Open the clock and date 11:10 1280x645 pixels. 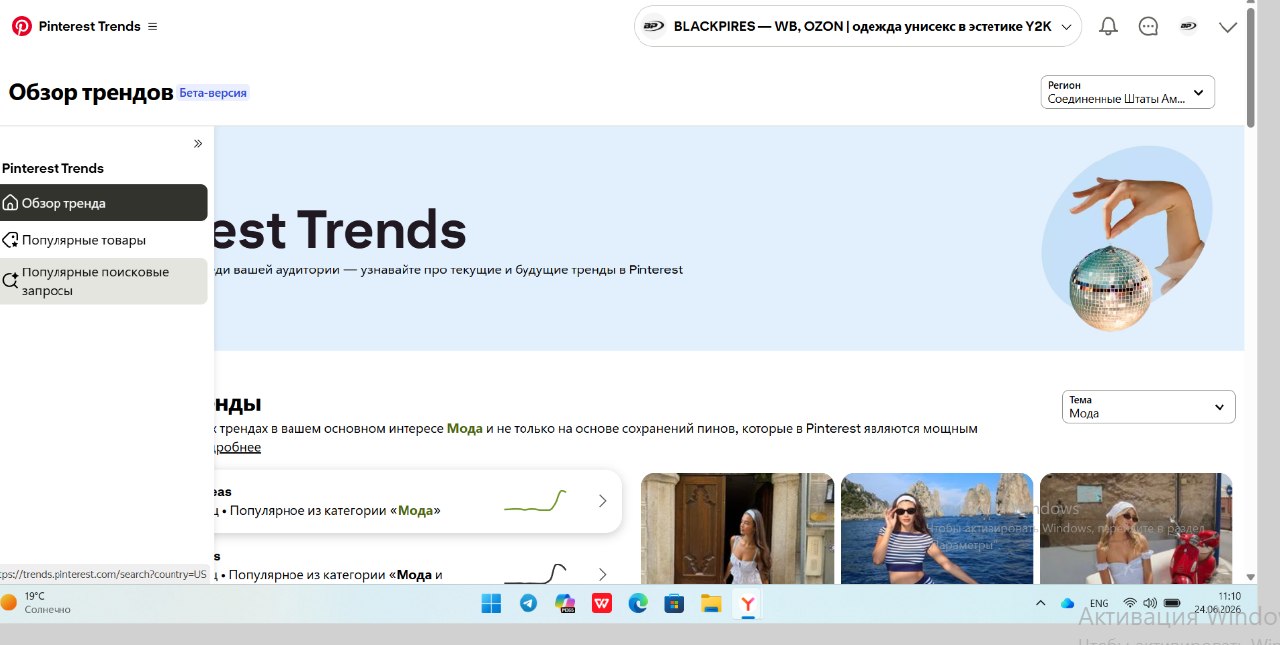click(1216, 603)
